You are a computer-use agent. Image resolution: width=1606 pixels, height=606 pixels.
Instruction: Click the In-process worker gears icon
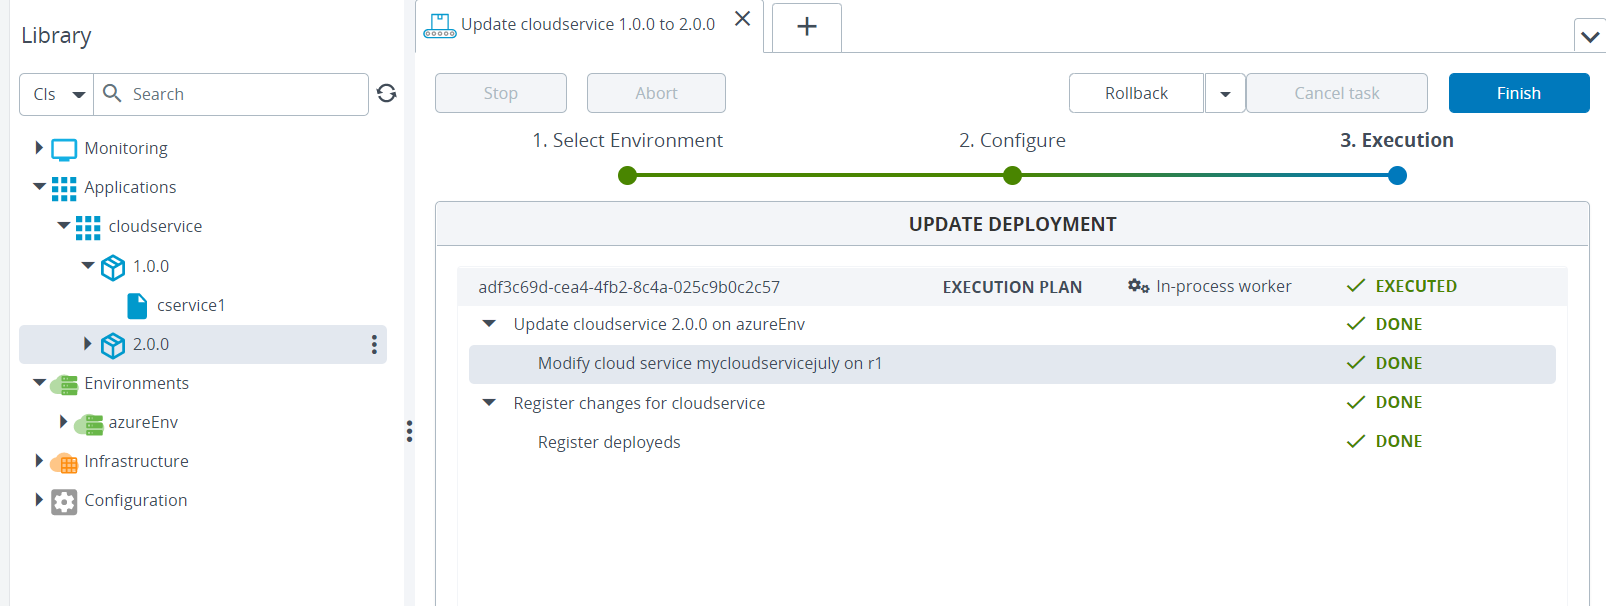tap(1138, 285)
